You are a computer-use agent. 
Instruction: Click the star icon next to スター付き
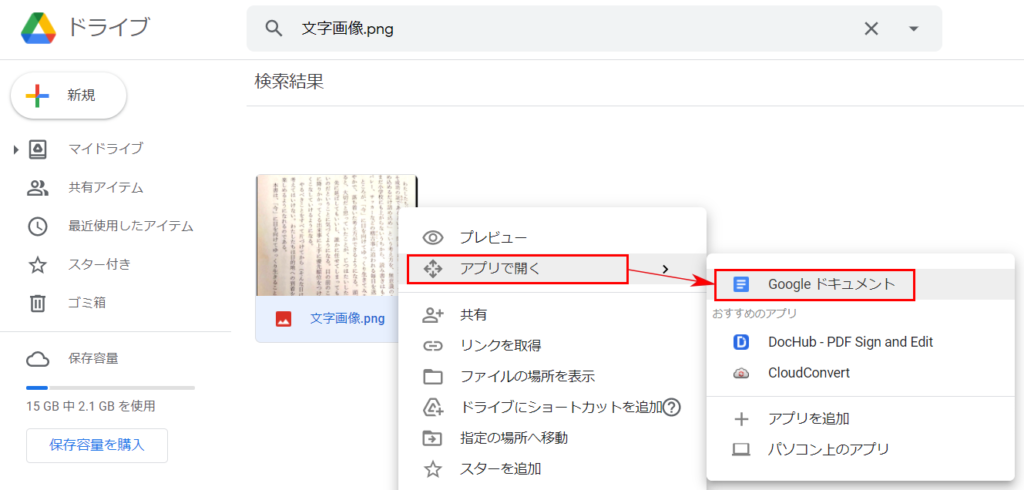38,265
